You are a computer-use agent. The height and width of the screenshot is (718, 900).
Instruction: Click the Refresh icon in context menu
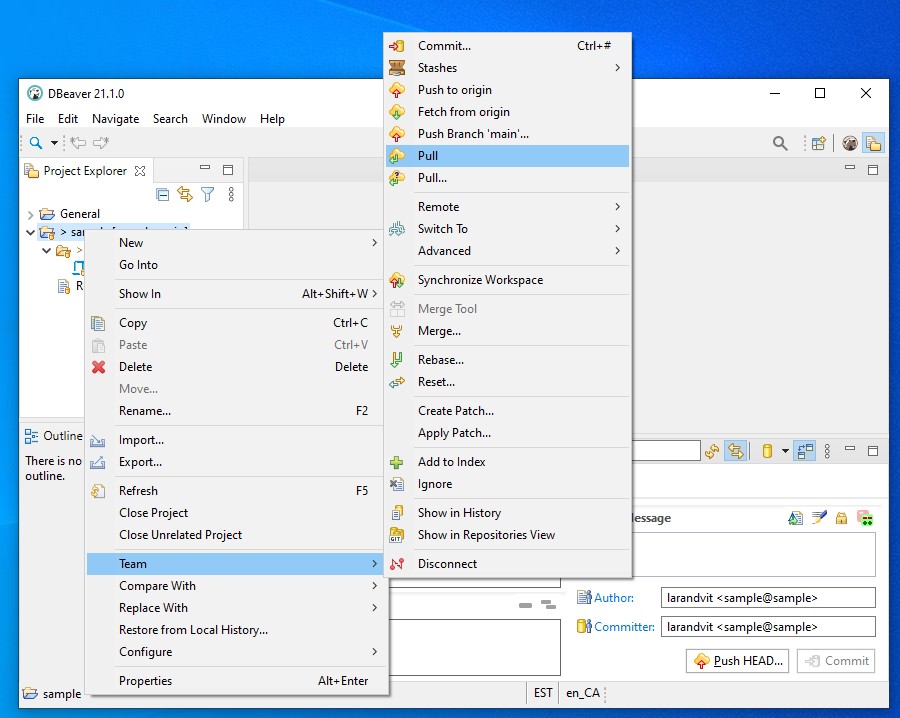(98, 491)
